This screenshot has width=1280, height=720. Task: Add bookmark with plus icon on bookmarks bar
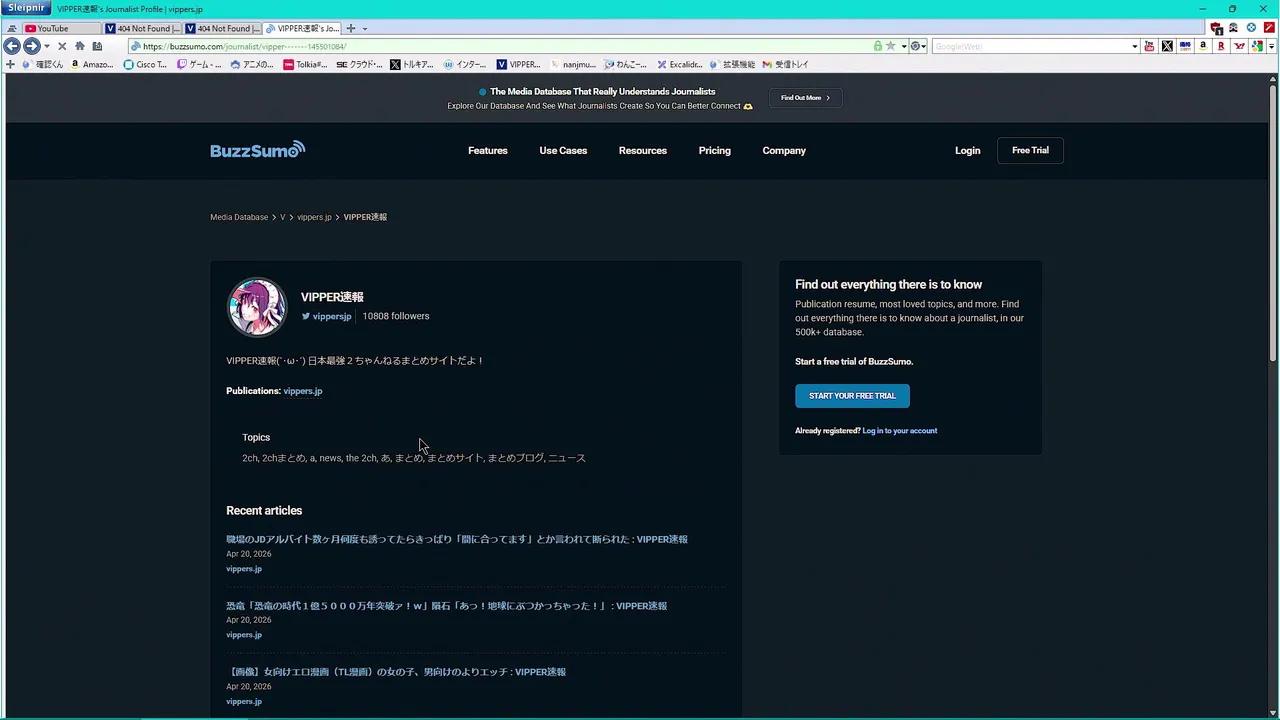click(x=10, y=64)
